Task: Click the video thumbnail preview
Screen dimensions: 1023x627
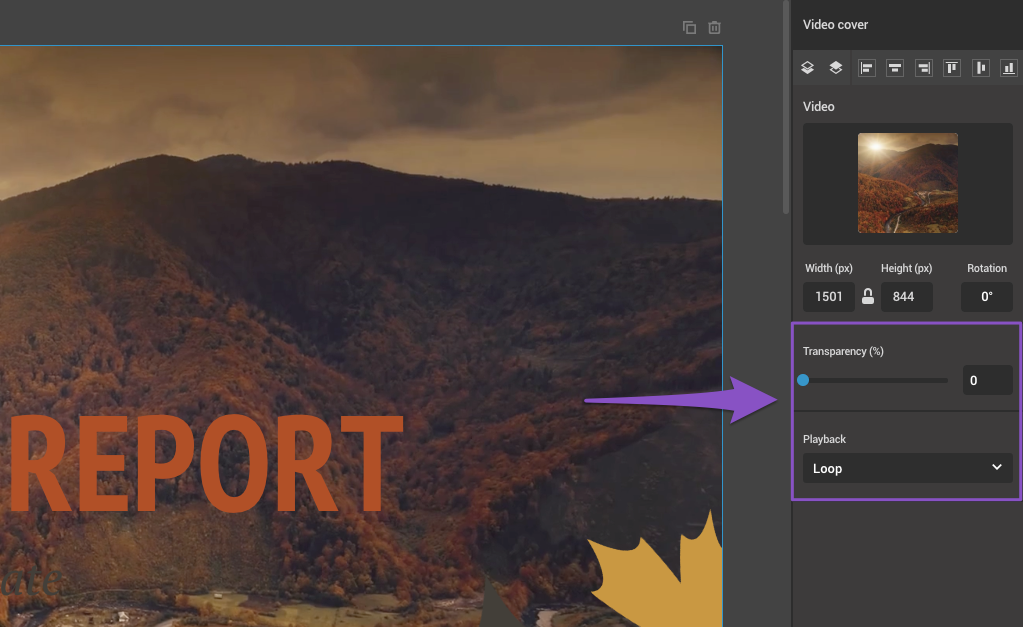Action: click(x=907, y=183)
